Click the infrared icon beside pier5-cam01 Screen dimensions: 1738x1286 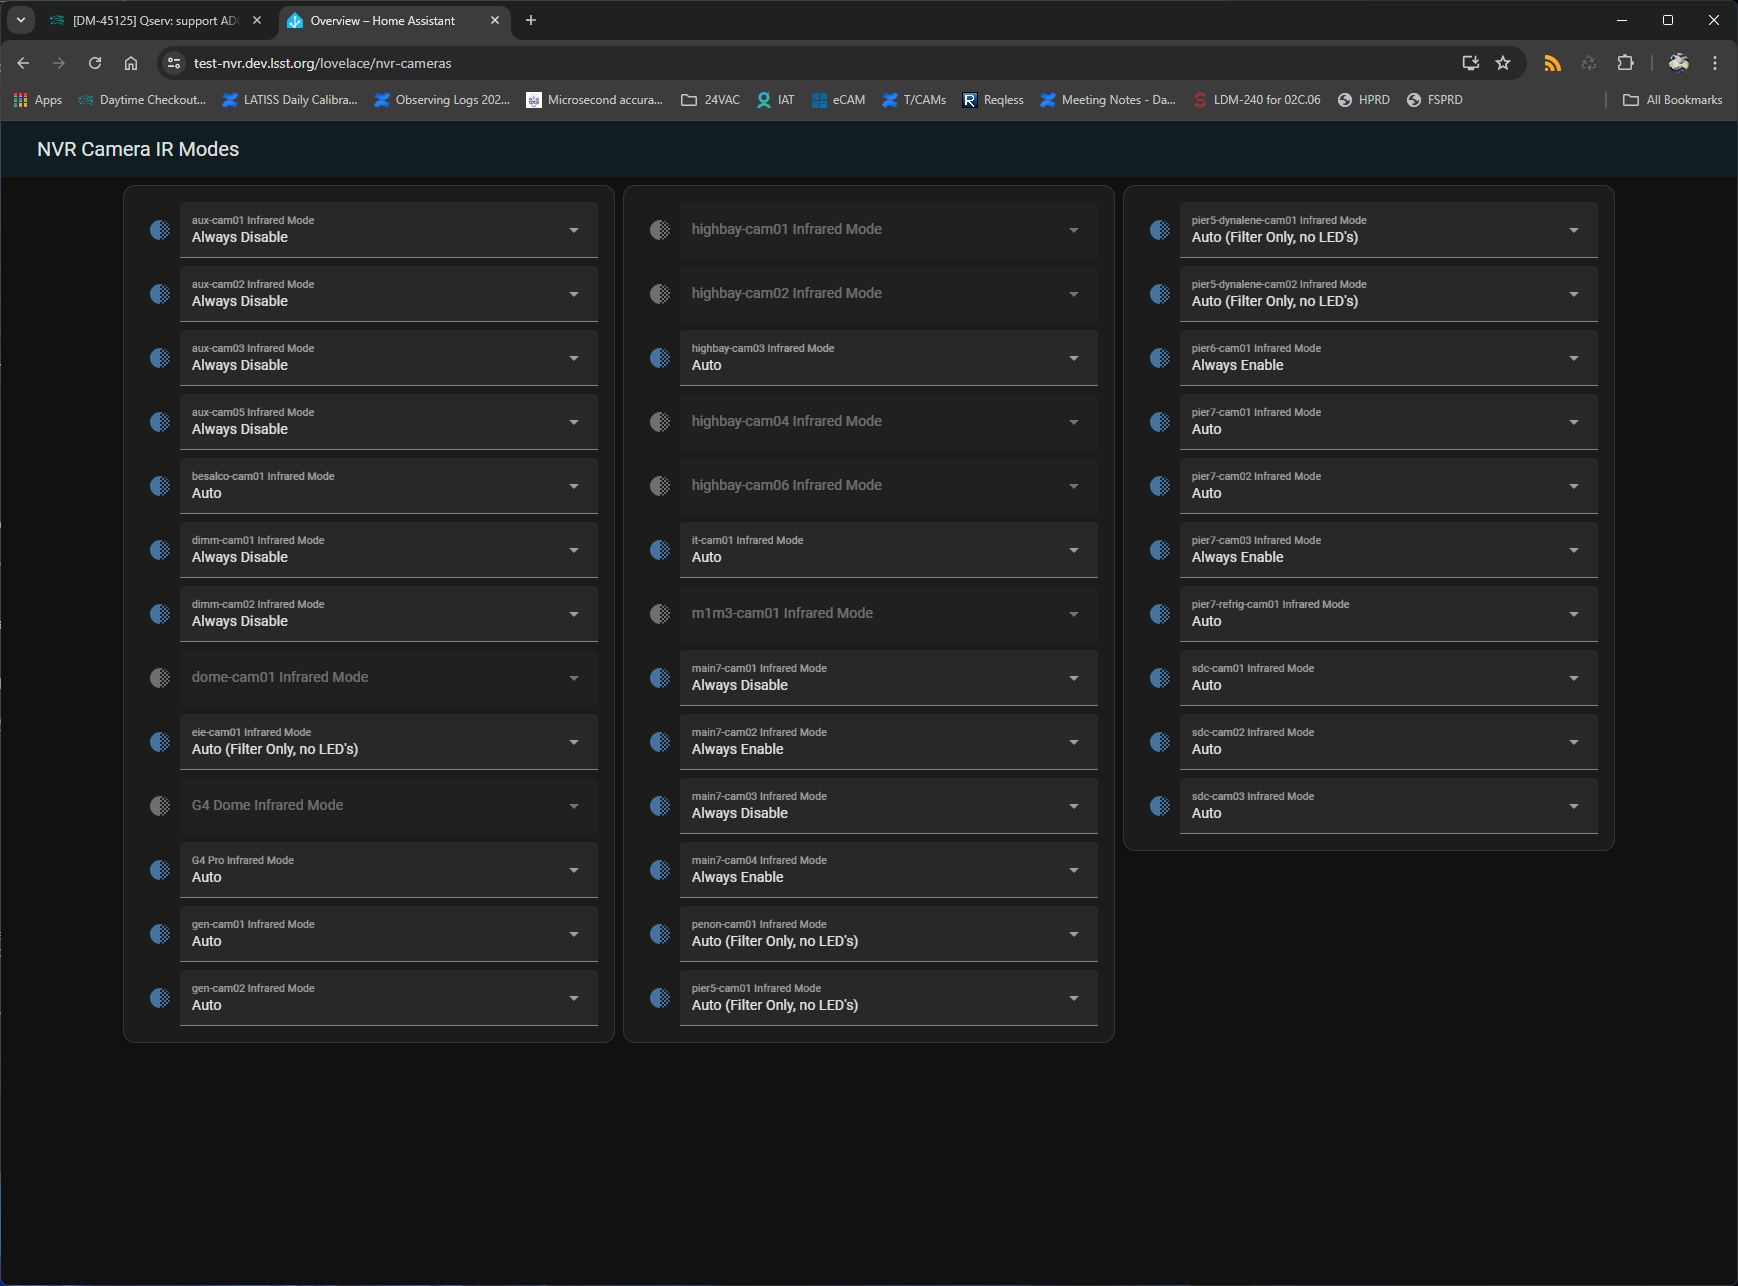[x=660, y=998]
